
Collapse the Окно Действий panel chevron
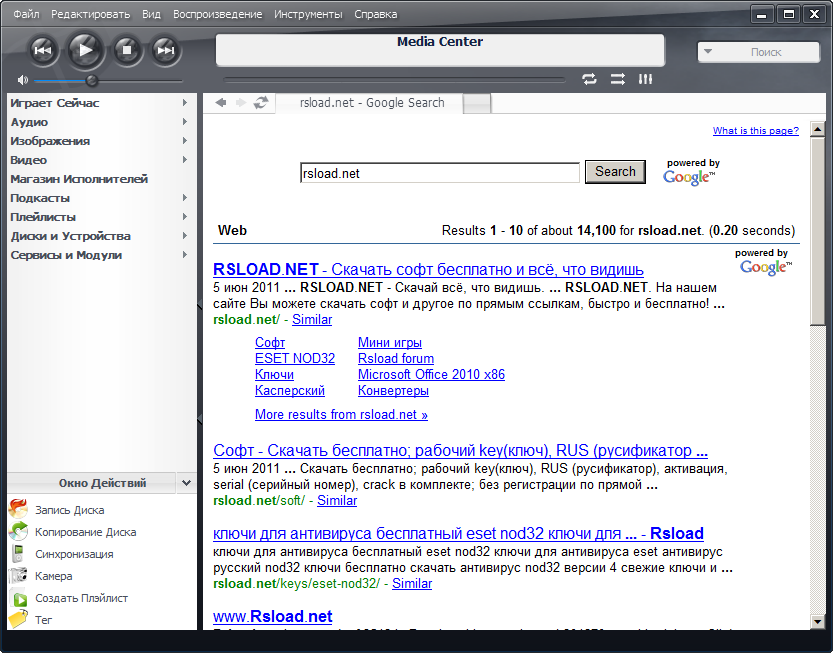(x=186, y=483)
